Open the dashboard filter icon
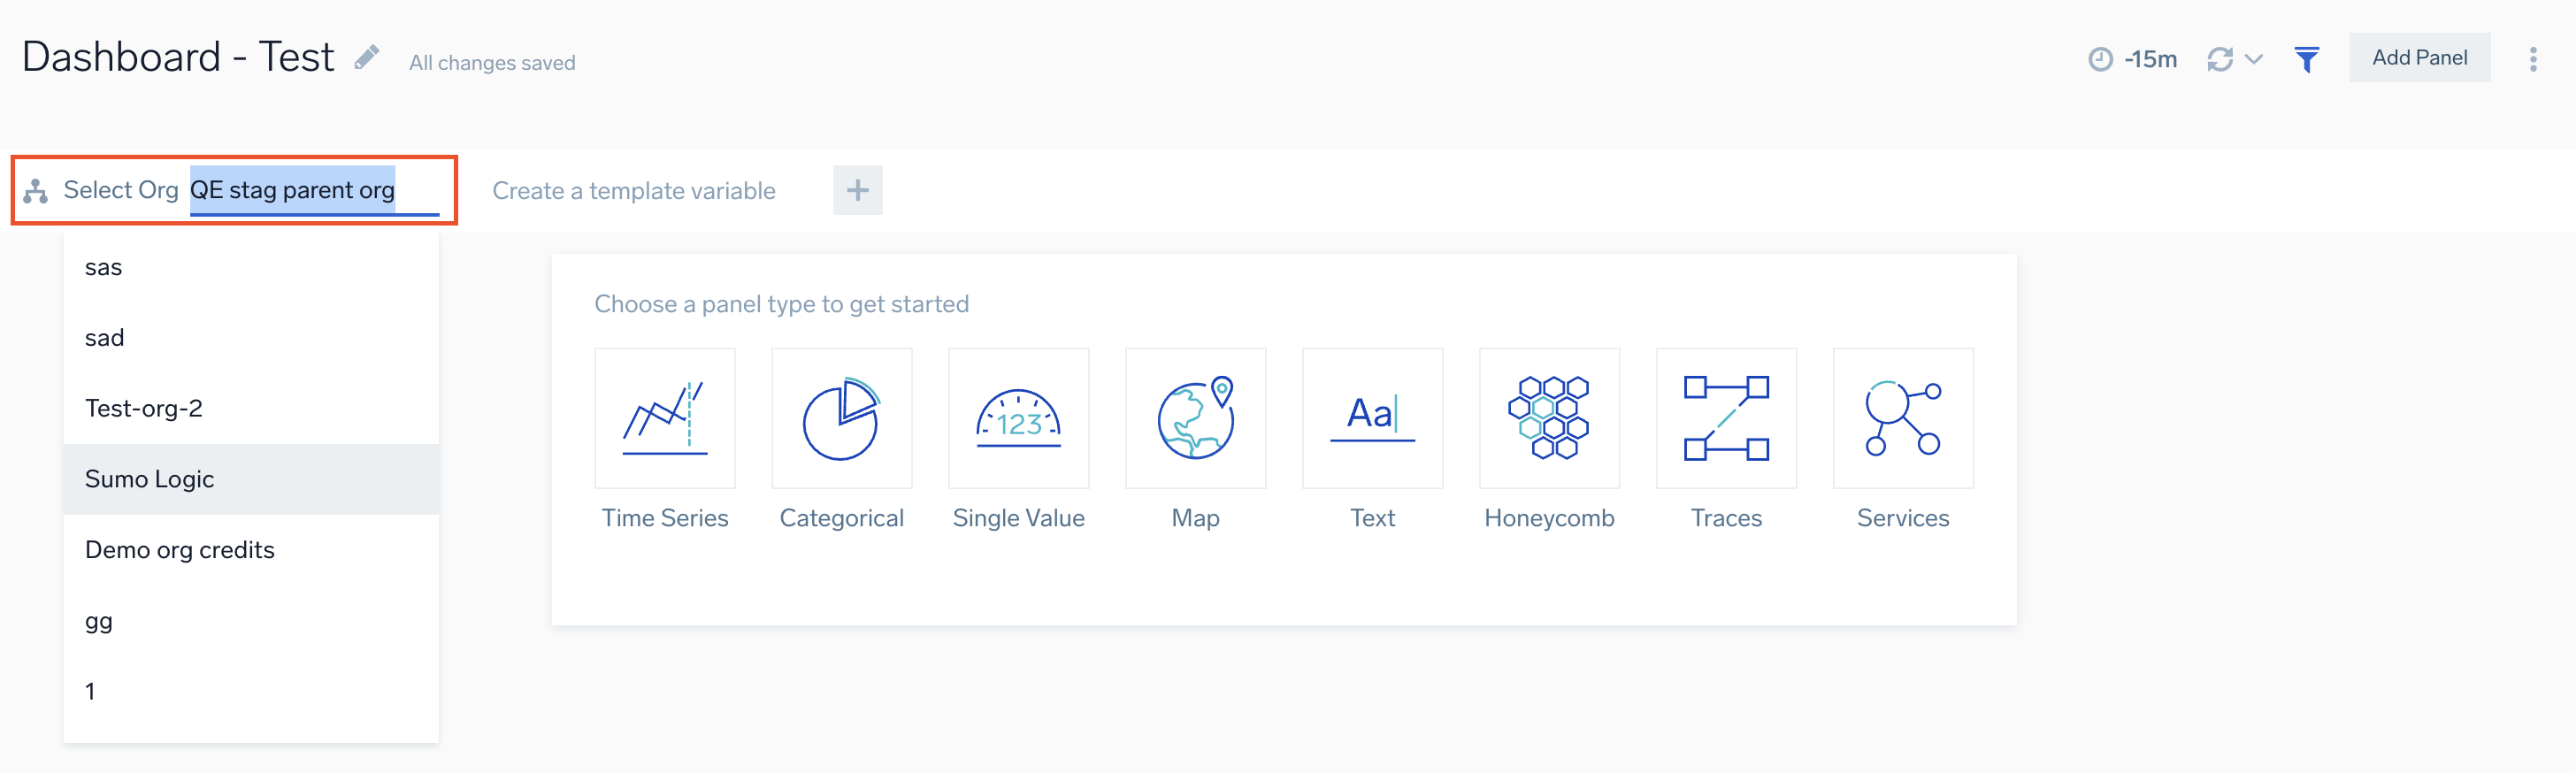 tap(2307, 59)
